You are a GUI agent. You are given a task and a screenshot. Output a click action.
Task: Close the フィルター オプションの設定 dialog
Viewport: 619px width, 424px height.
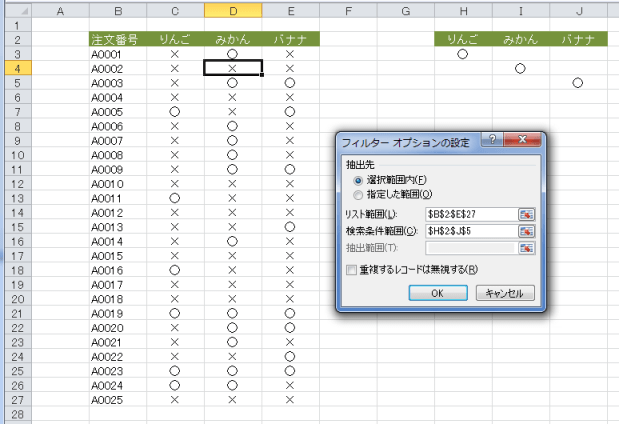pos(521,141)
